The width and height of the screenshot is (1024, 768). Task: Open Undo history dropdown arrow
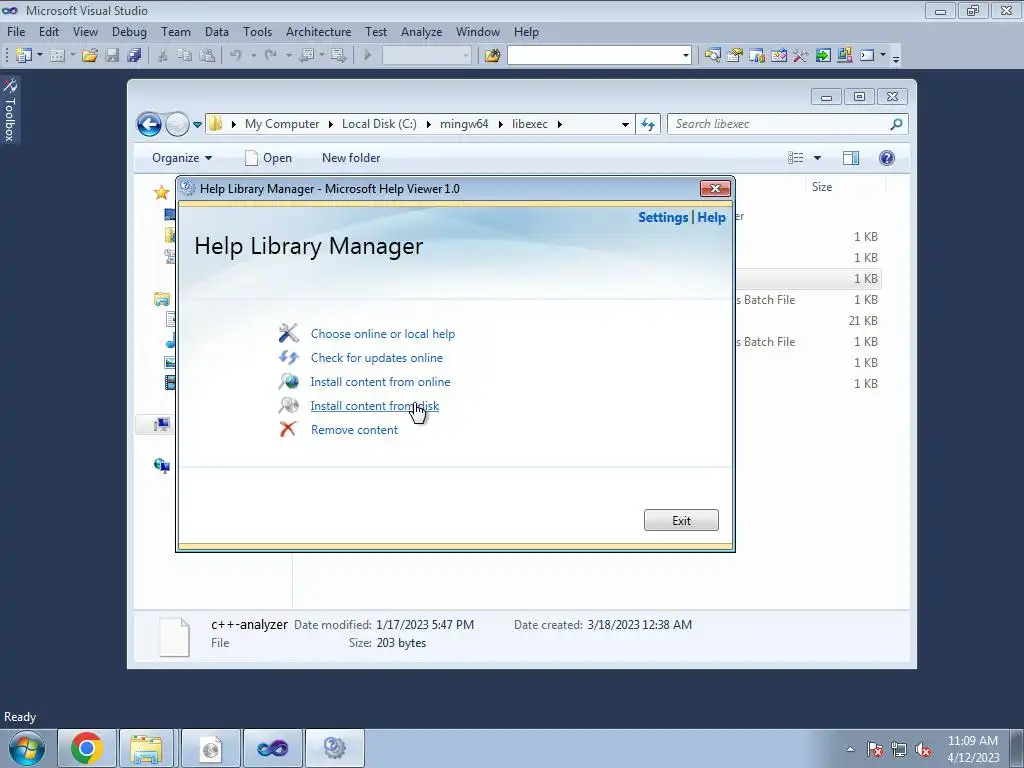pos(253,56)
